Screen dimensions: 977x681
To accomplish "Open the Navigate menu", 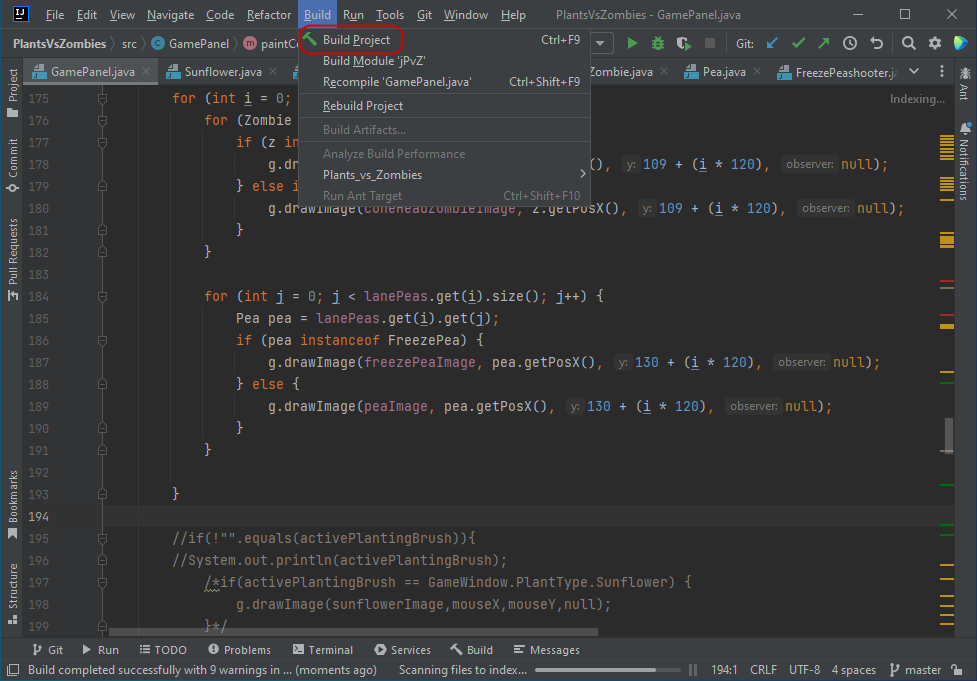I will pyautogui.click(x=170, y=14).
